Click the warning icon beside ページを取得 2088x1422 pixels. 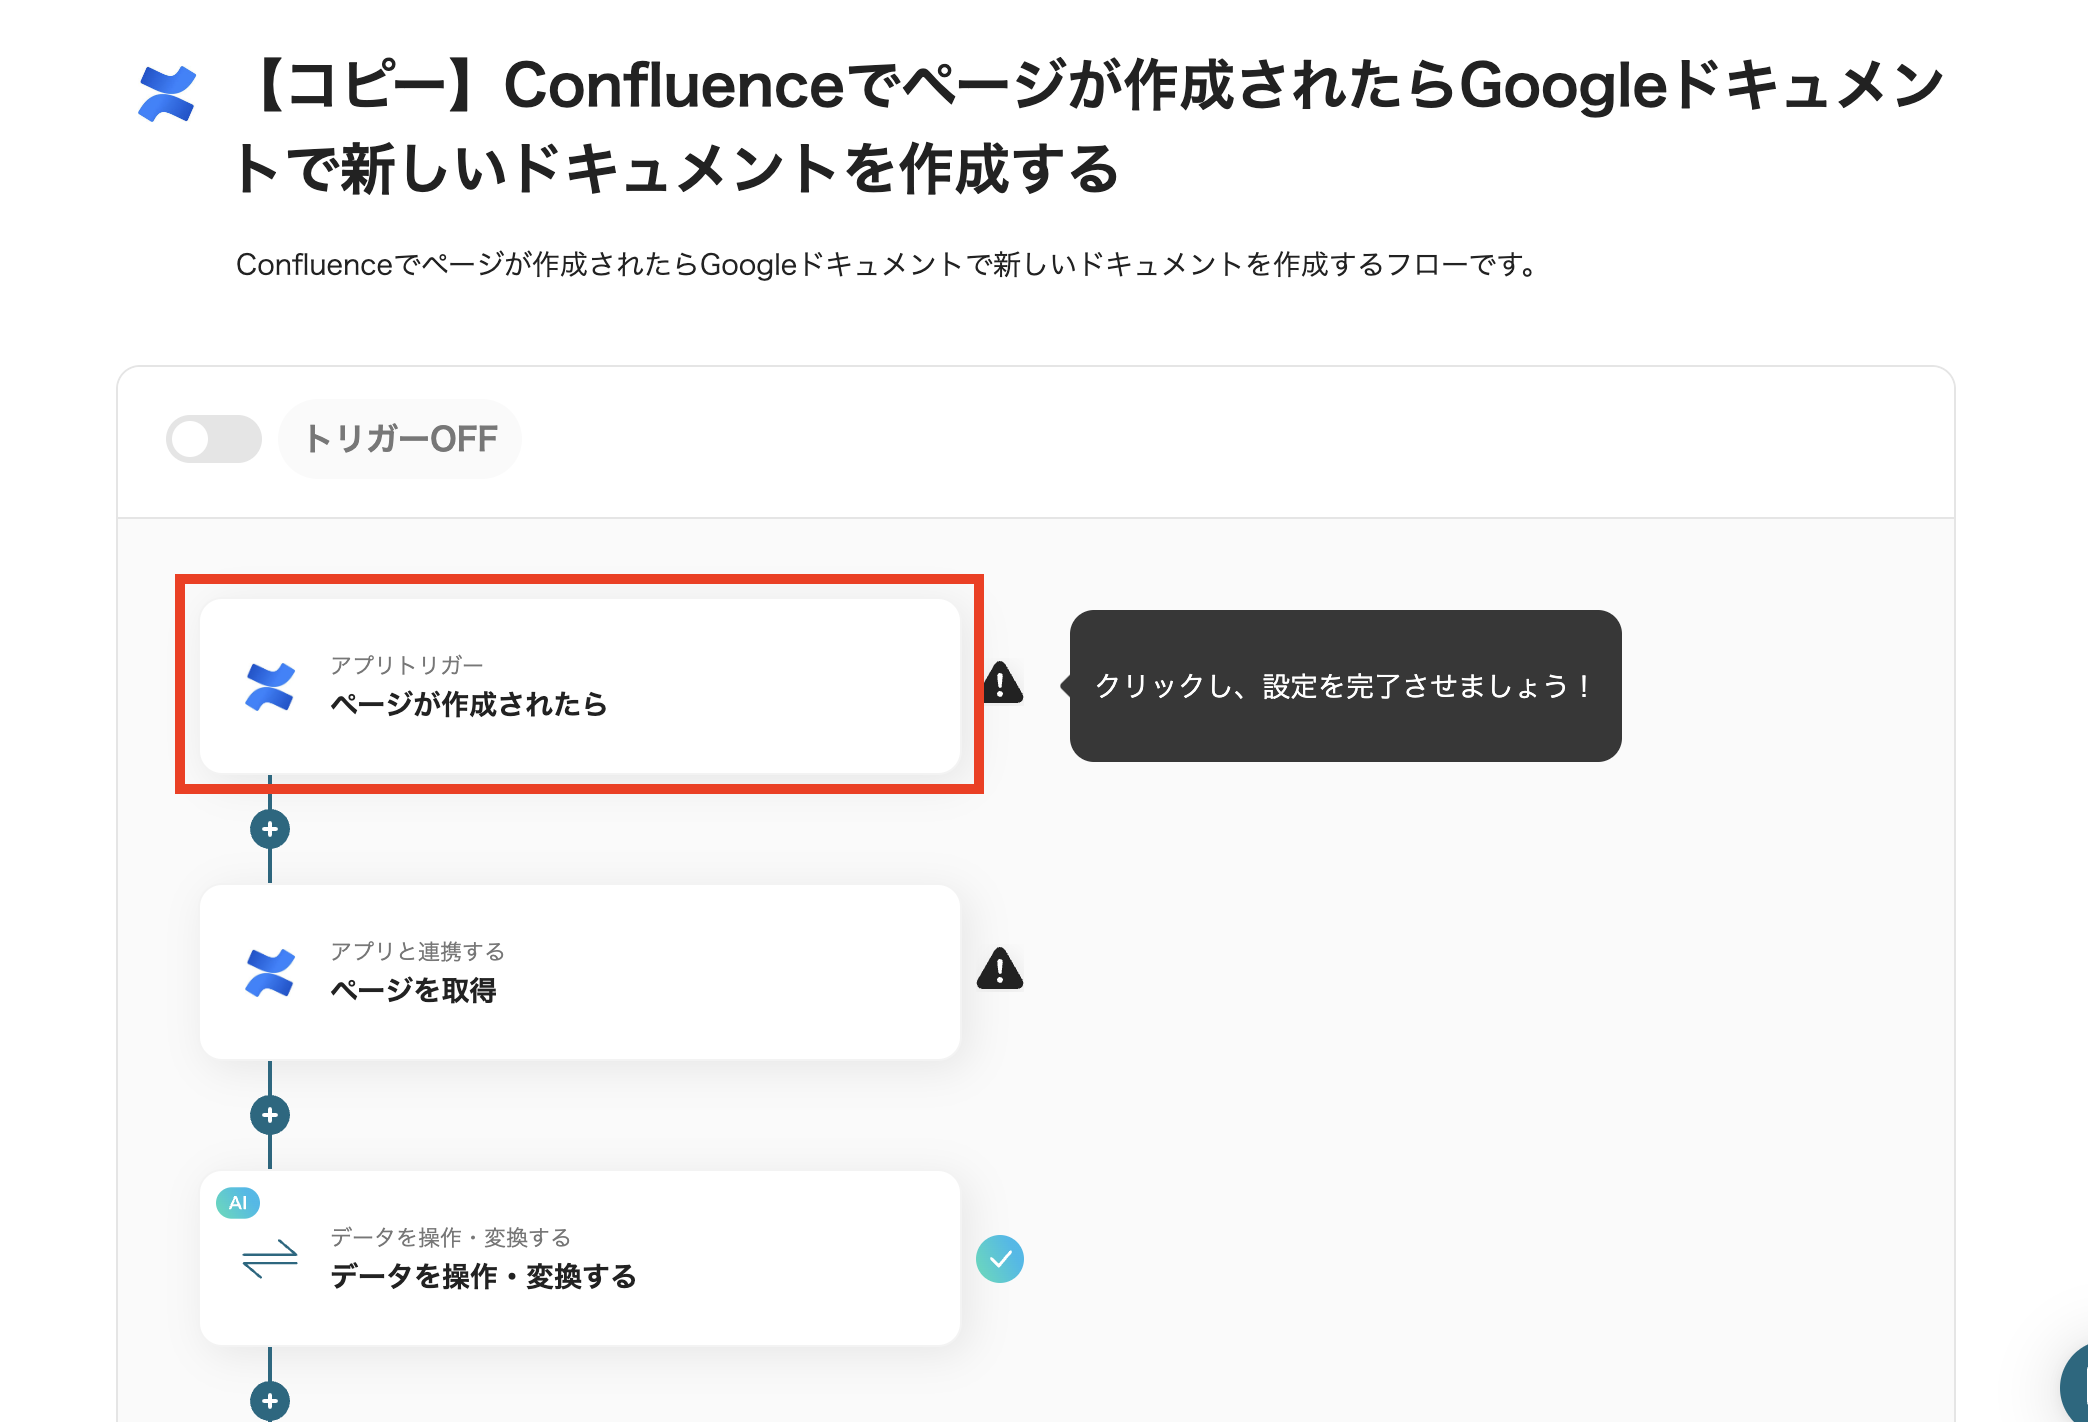click(1000, 970)
